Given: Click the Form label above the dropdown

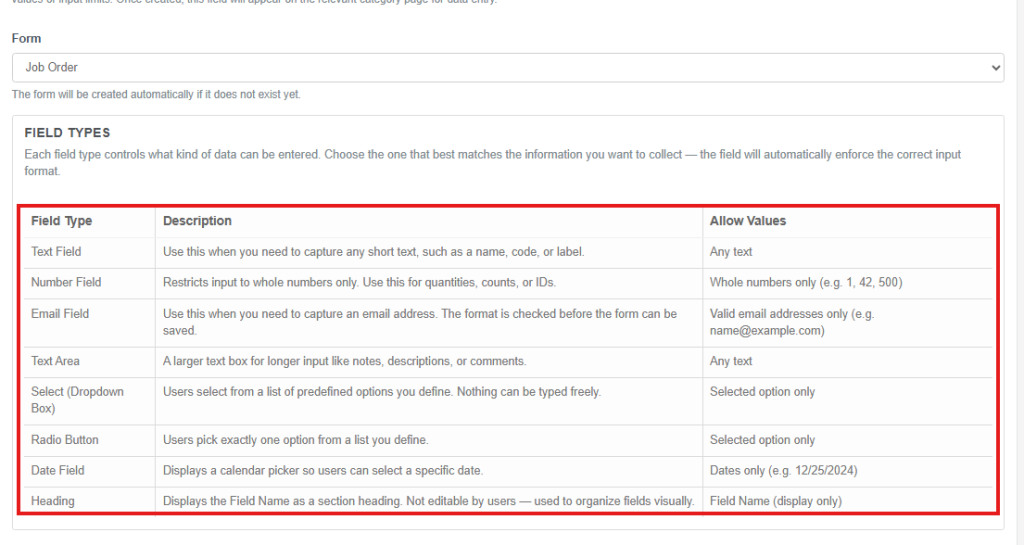Looking at the screenshot, I should click(26, 39).
